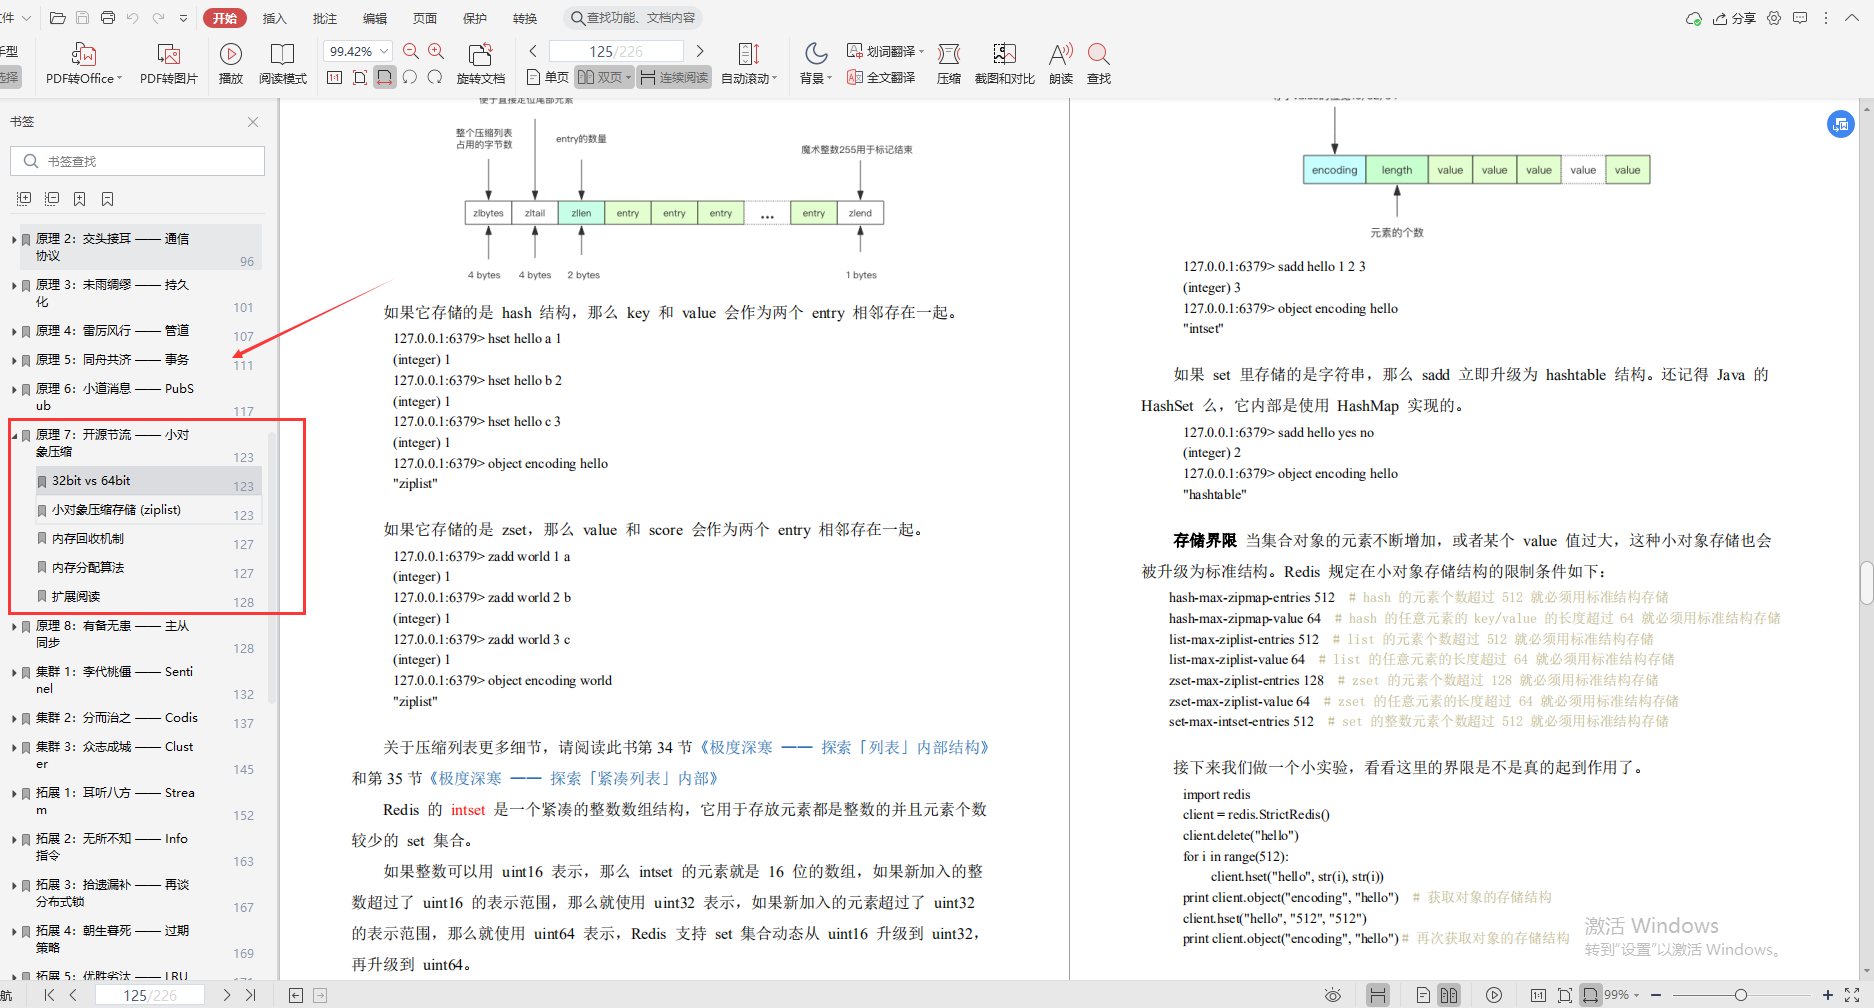Click 书签查找 bookmark search field
1874x1008 pixels.
click(x=137, y=161)
